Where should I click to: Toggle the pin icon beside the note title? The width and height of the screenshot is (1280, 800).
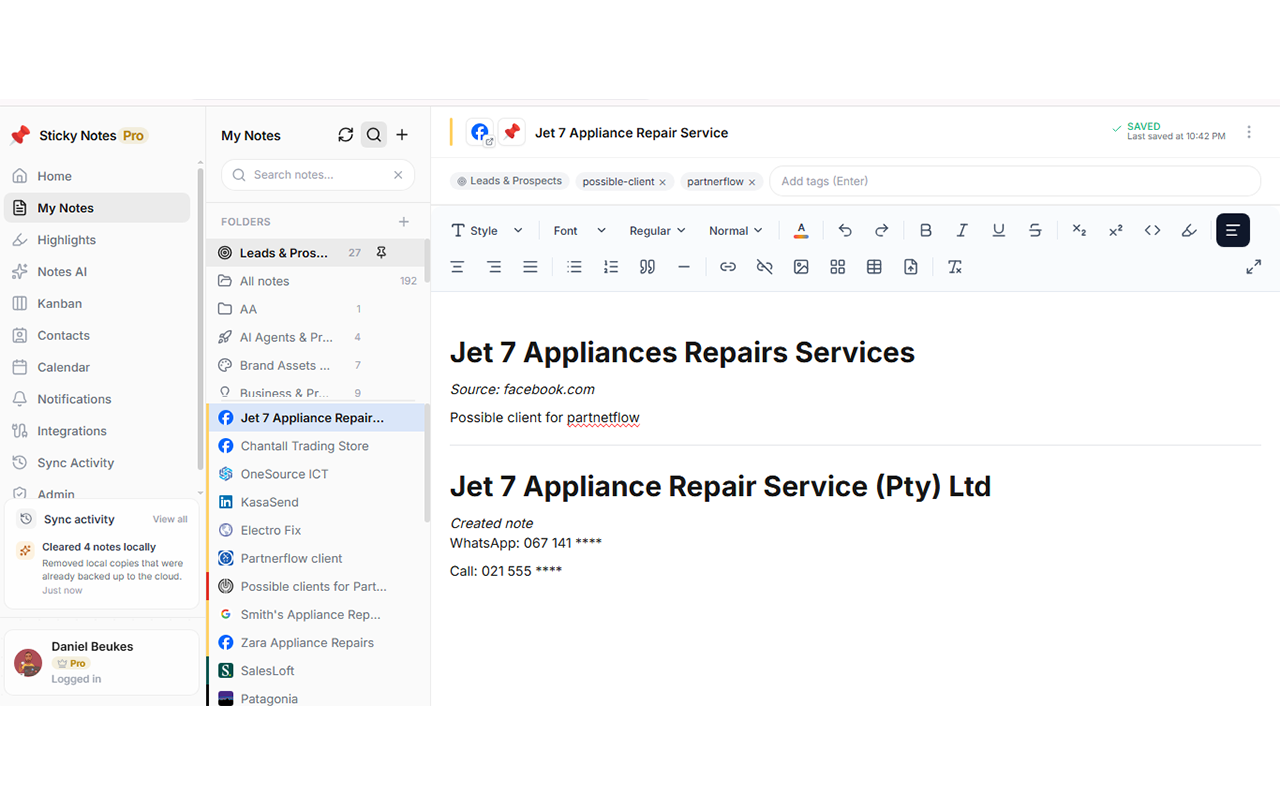tap(512, 132)
